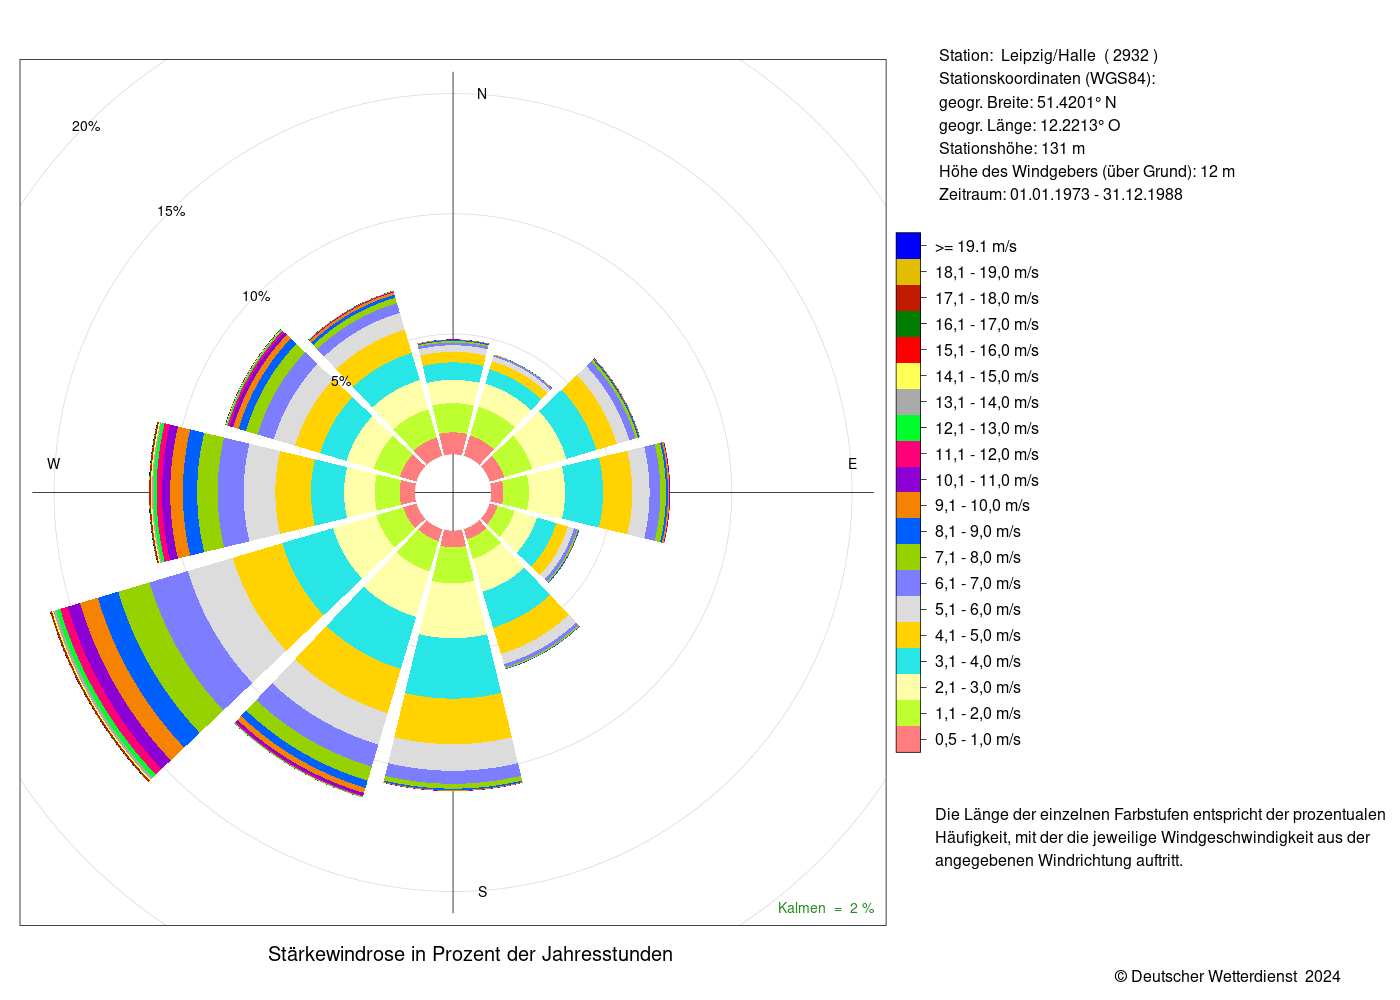
Task: Select the legend label '3,1 - 4,0 m/s'
Action: point(978,662)
